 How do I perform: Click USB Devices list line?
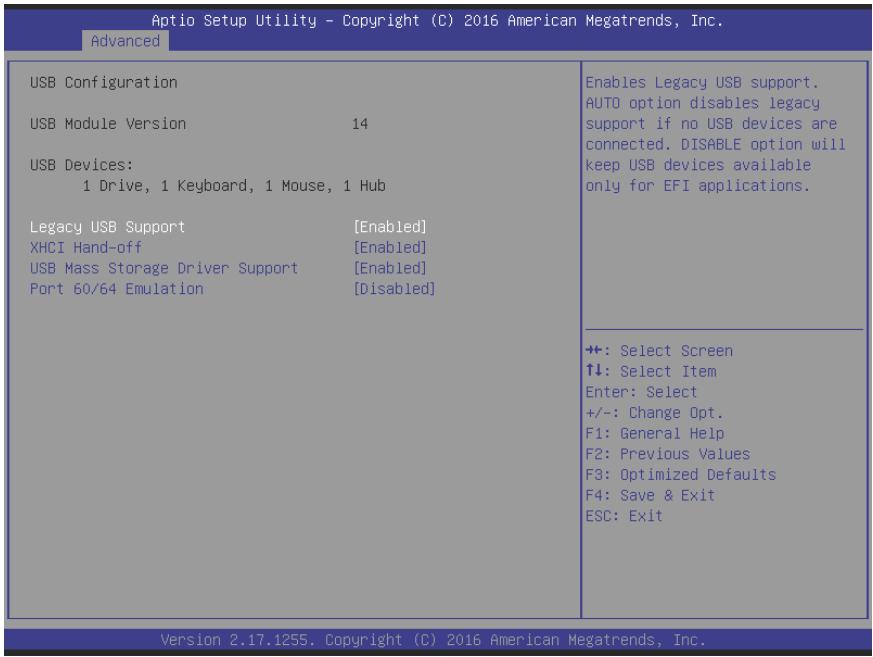[x=234, y=185]
